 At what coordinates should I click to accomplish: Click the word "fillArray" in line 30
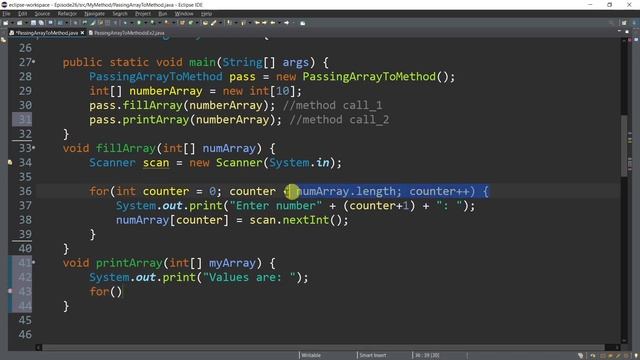click(x=152, y=105)
